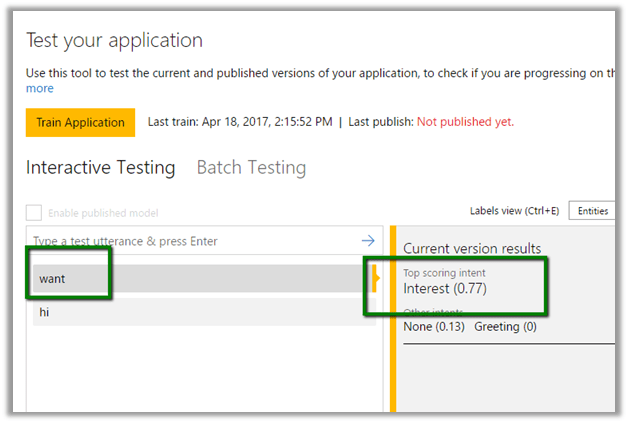This screenshot has height=423, width=628.
Task: Open the Entities labels view dropdown
Action: pos(592,211)
